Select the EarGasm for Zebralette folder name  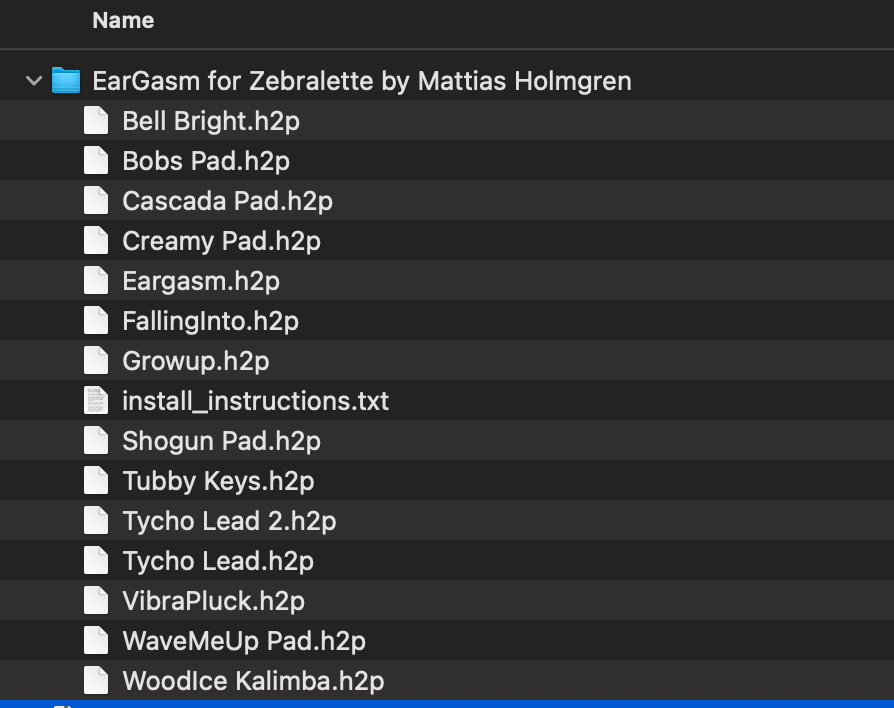[x=361, y=81]
